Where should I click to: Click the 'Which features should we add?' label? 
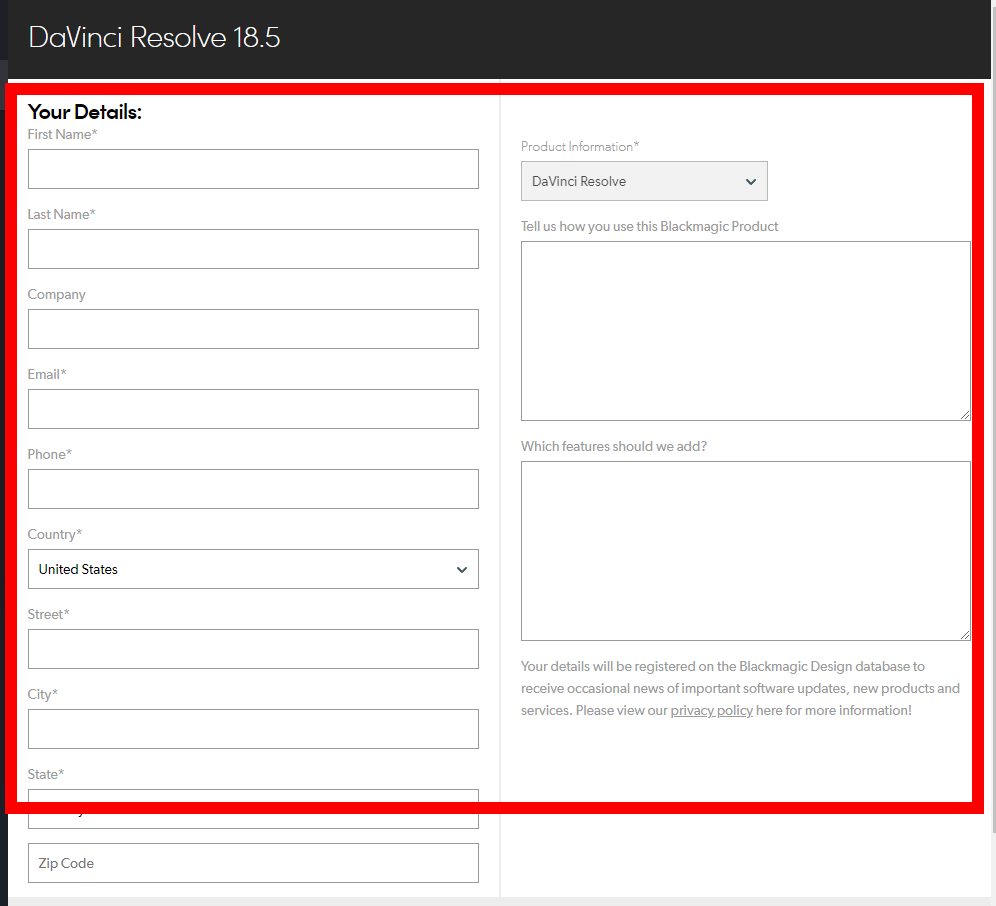(614, 447)
